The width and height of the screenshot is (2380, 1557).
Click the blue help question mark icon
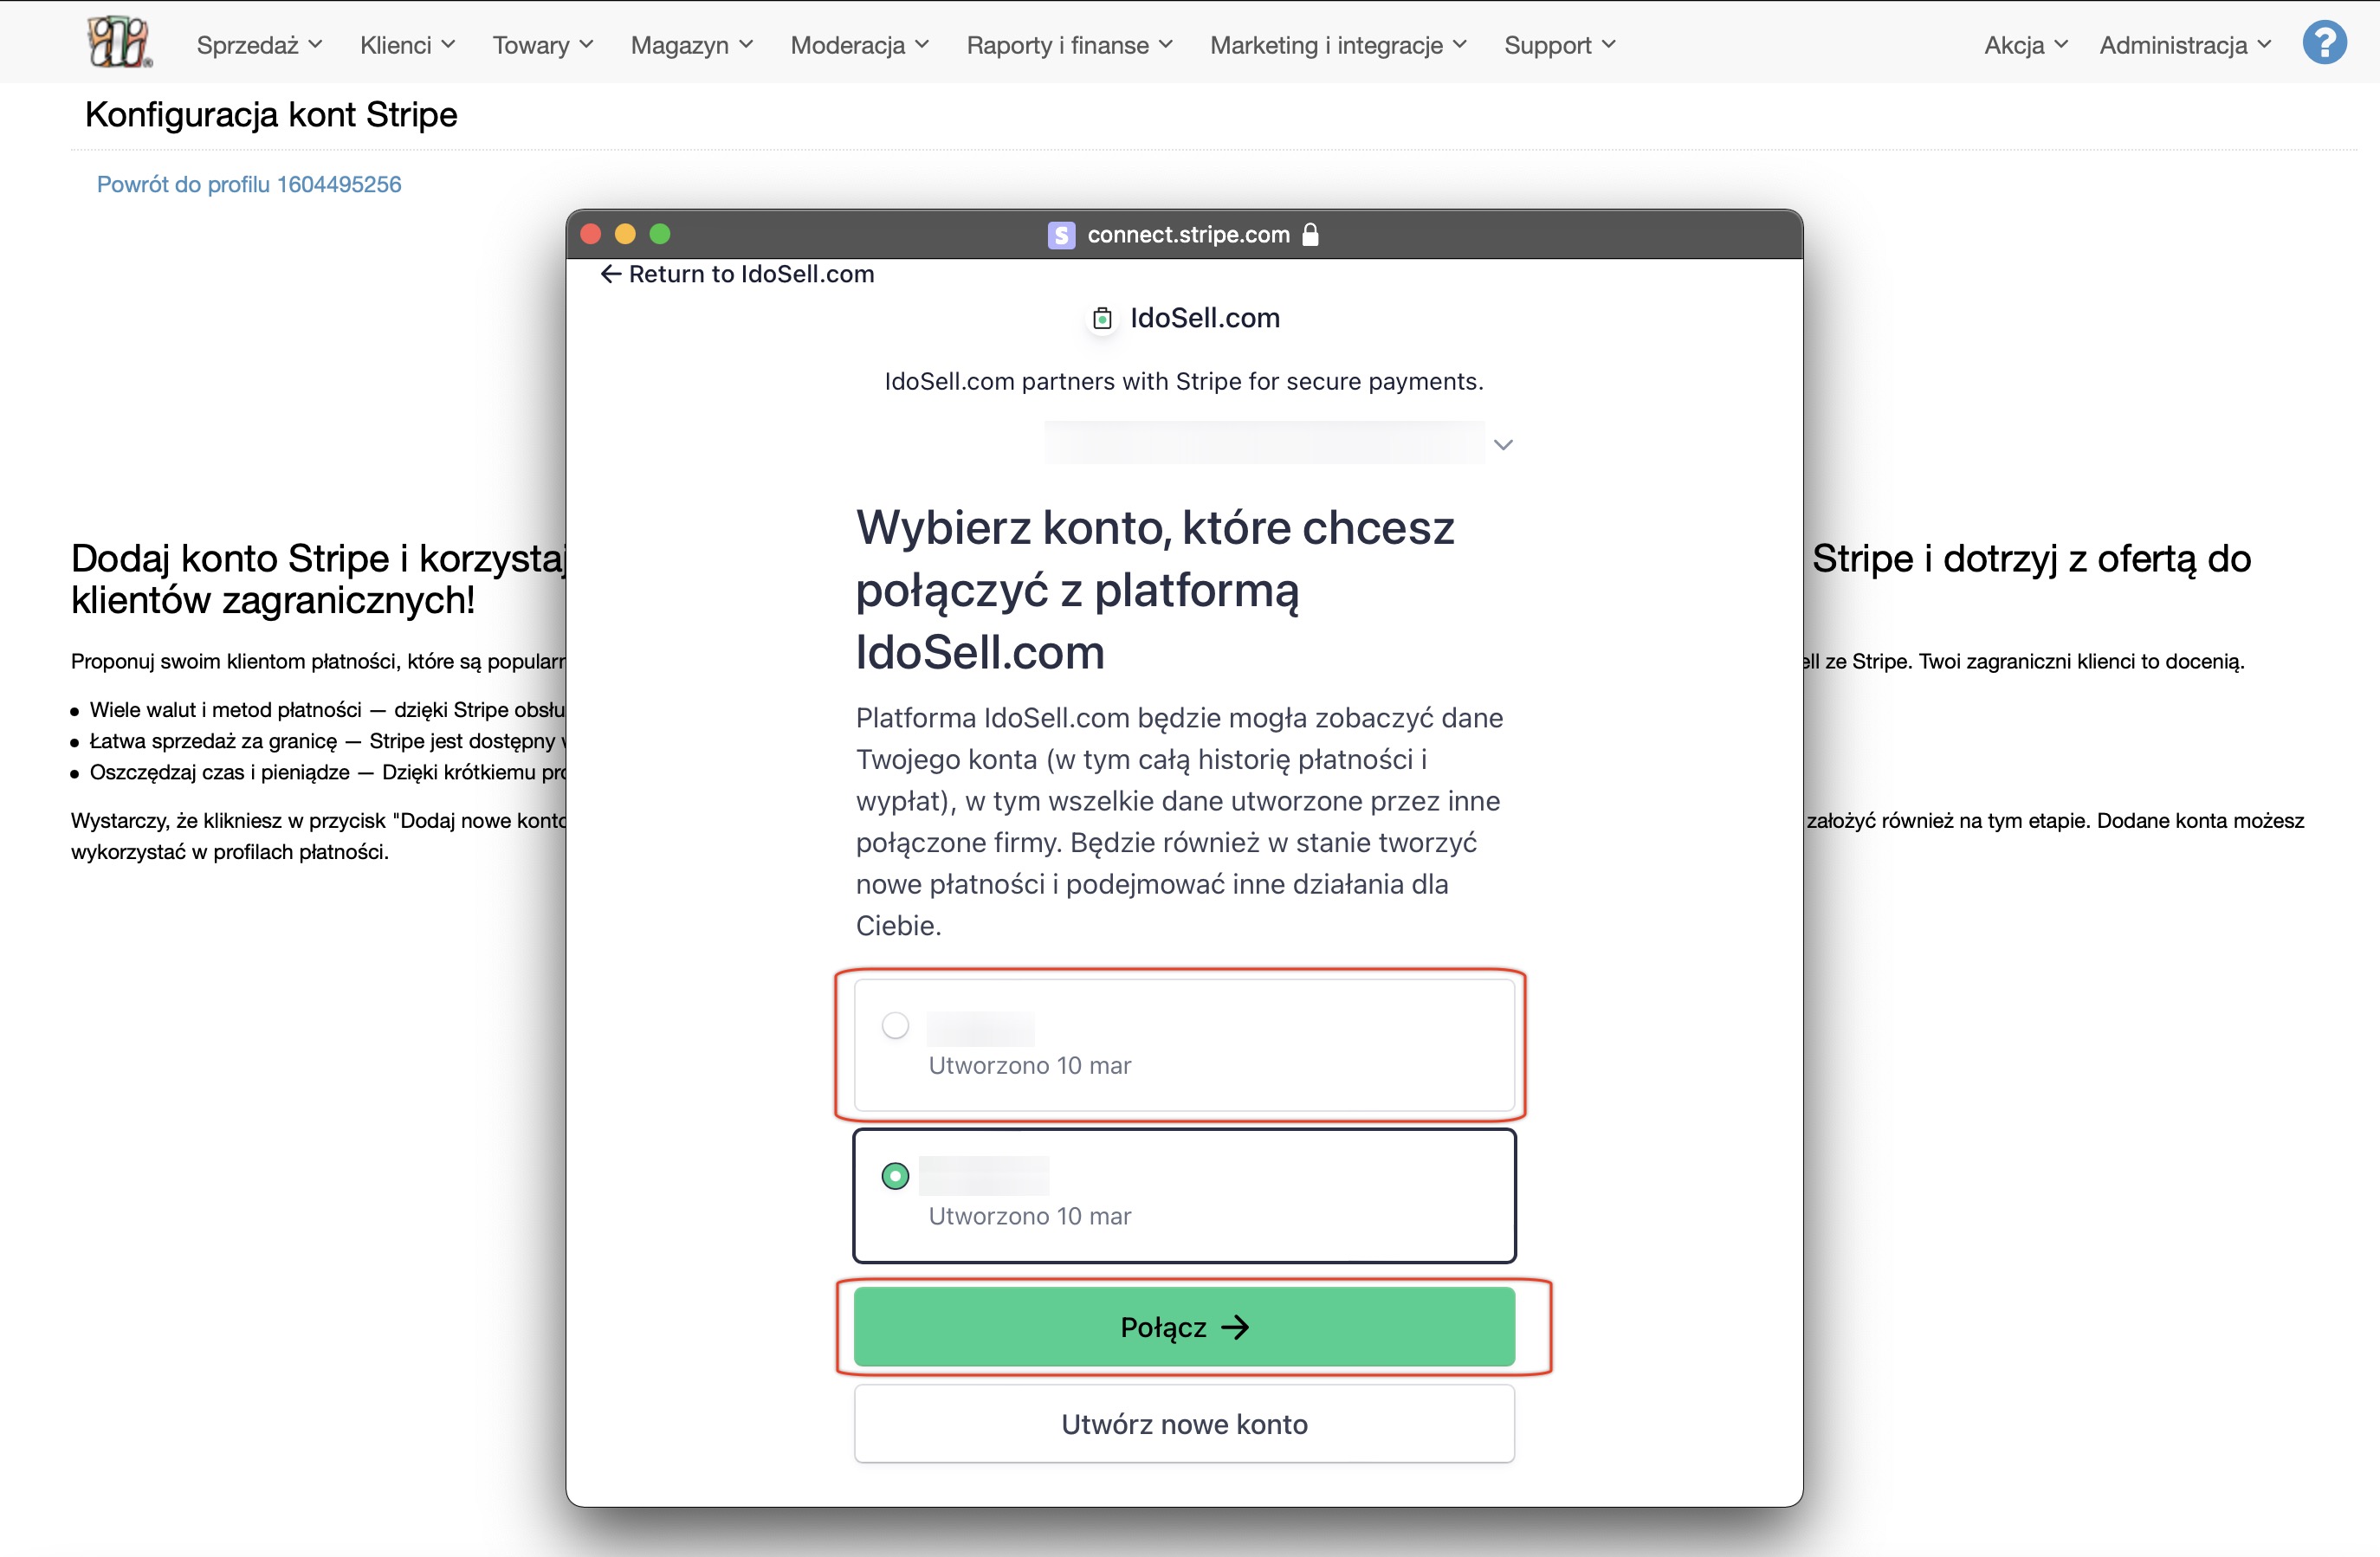pyautogui.click(x=2323, y=43)
